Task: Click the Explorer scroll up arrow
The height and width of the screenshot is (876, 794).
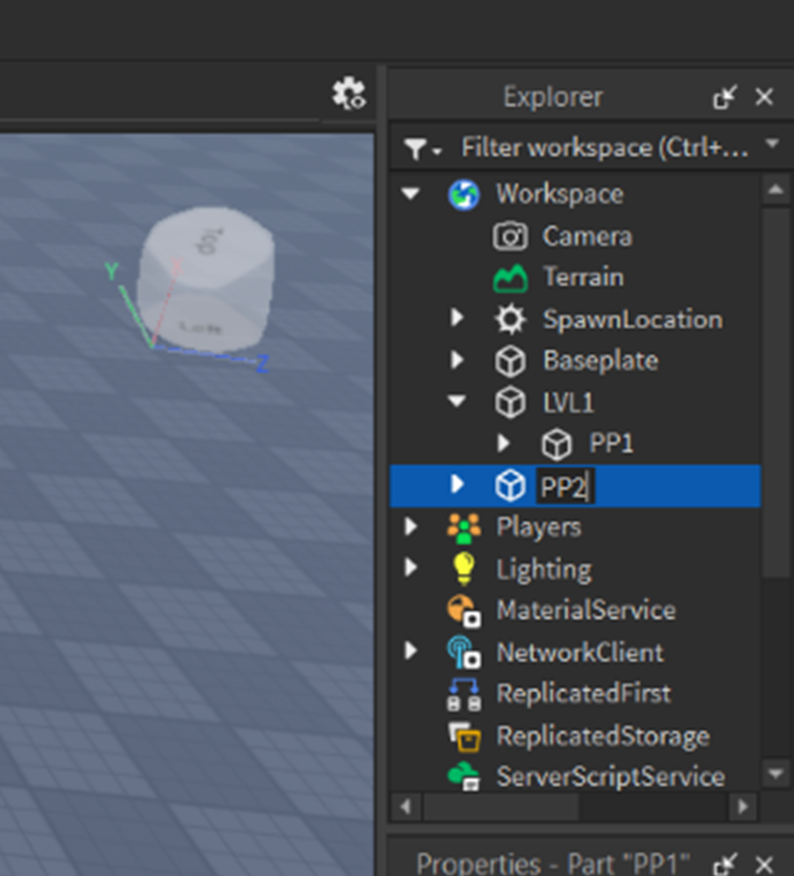Action: point(775,190)
